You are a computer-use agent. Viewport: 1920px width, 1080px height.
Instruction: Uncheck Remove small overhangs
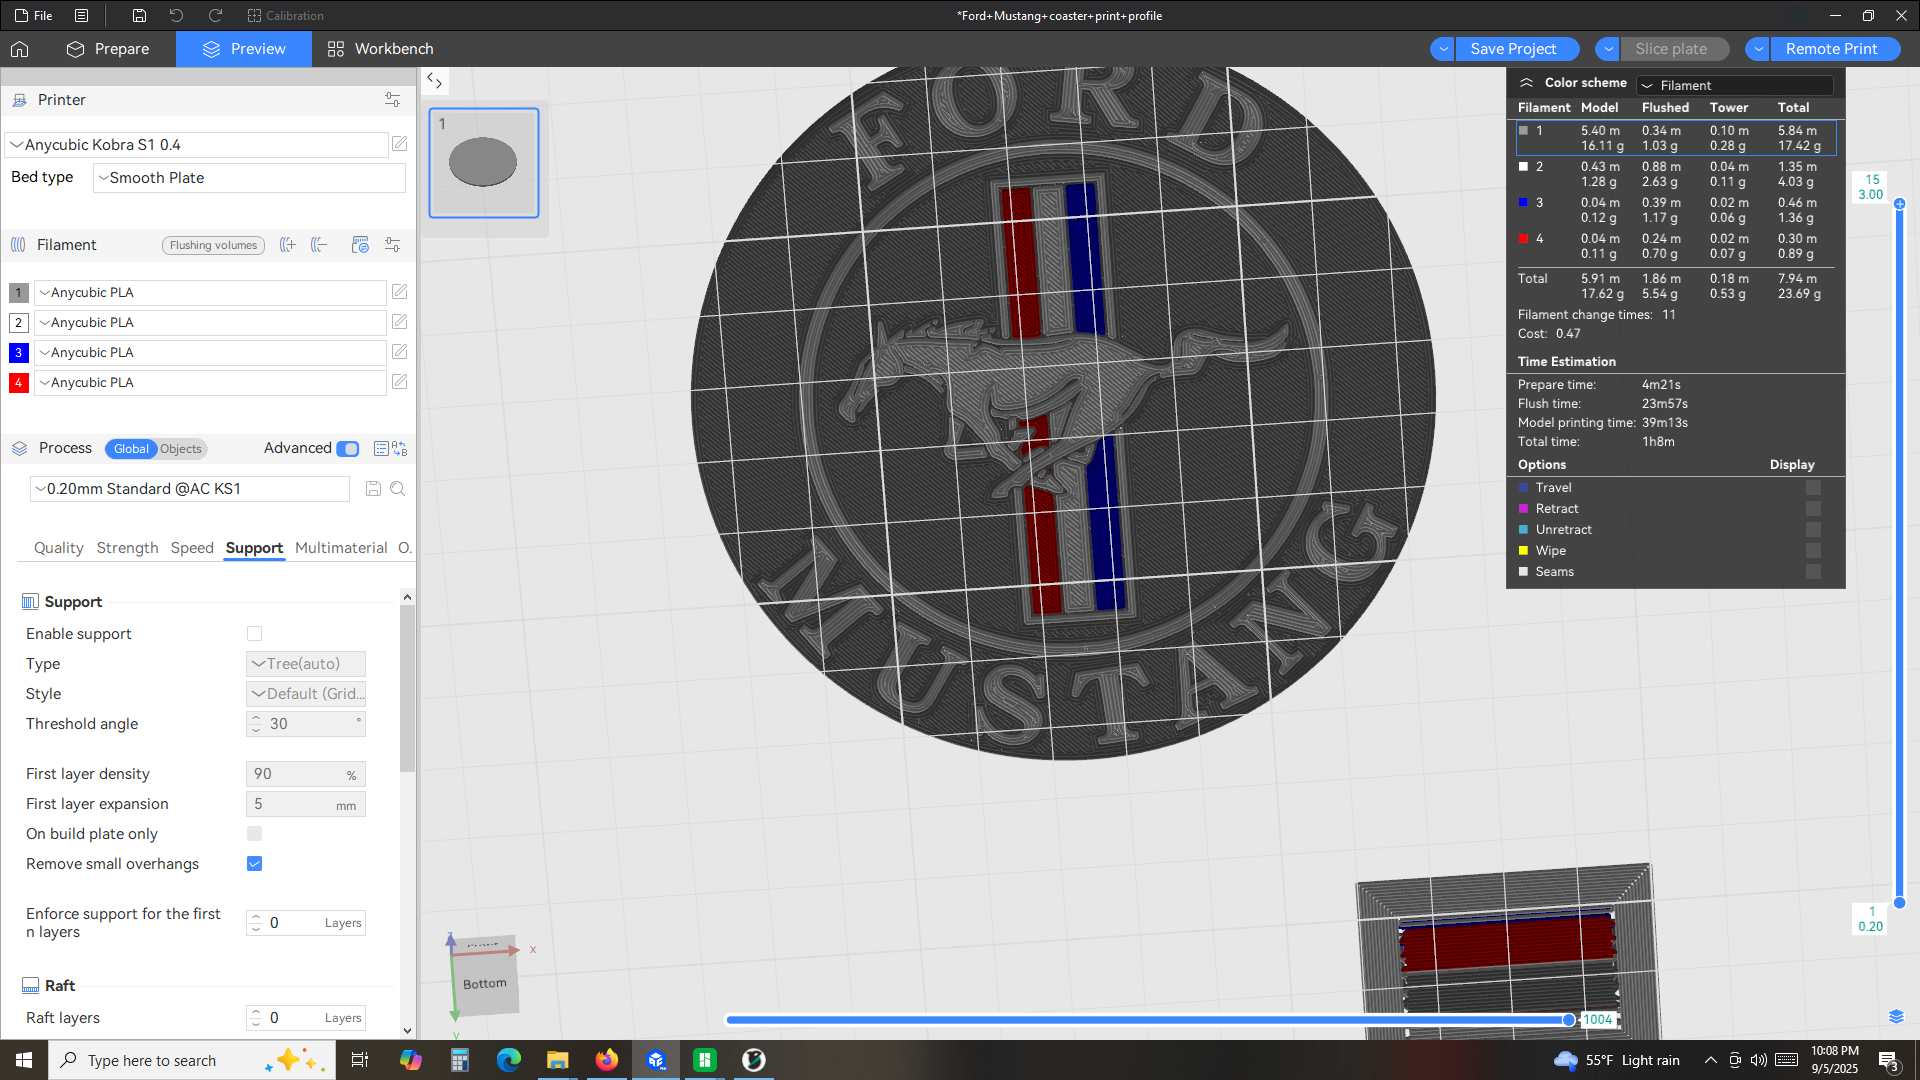pyautogui.click(x=254, y=864)
